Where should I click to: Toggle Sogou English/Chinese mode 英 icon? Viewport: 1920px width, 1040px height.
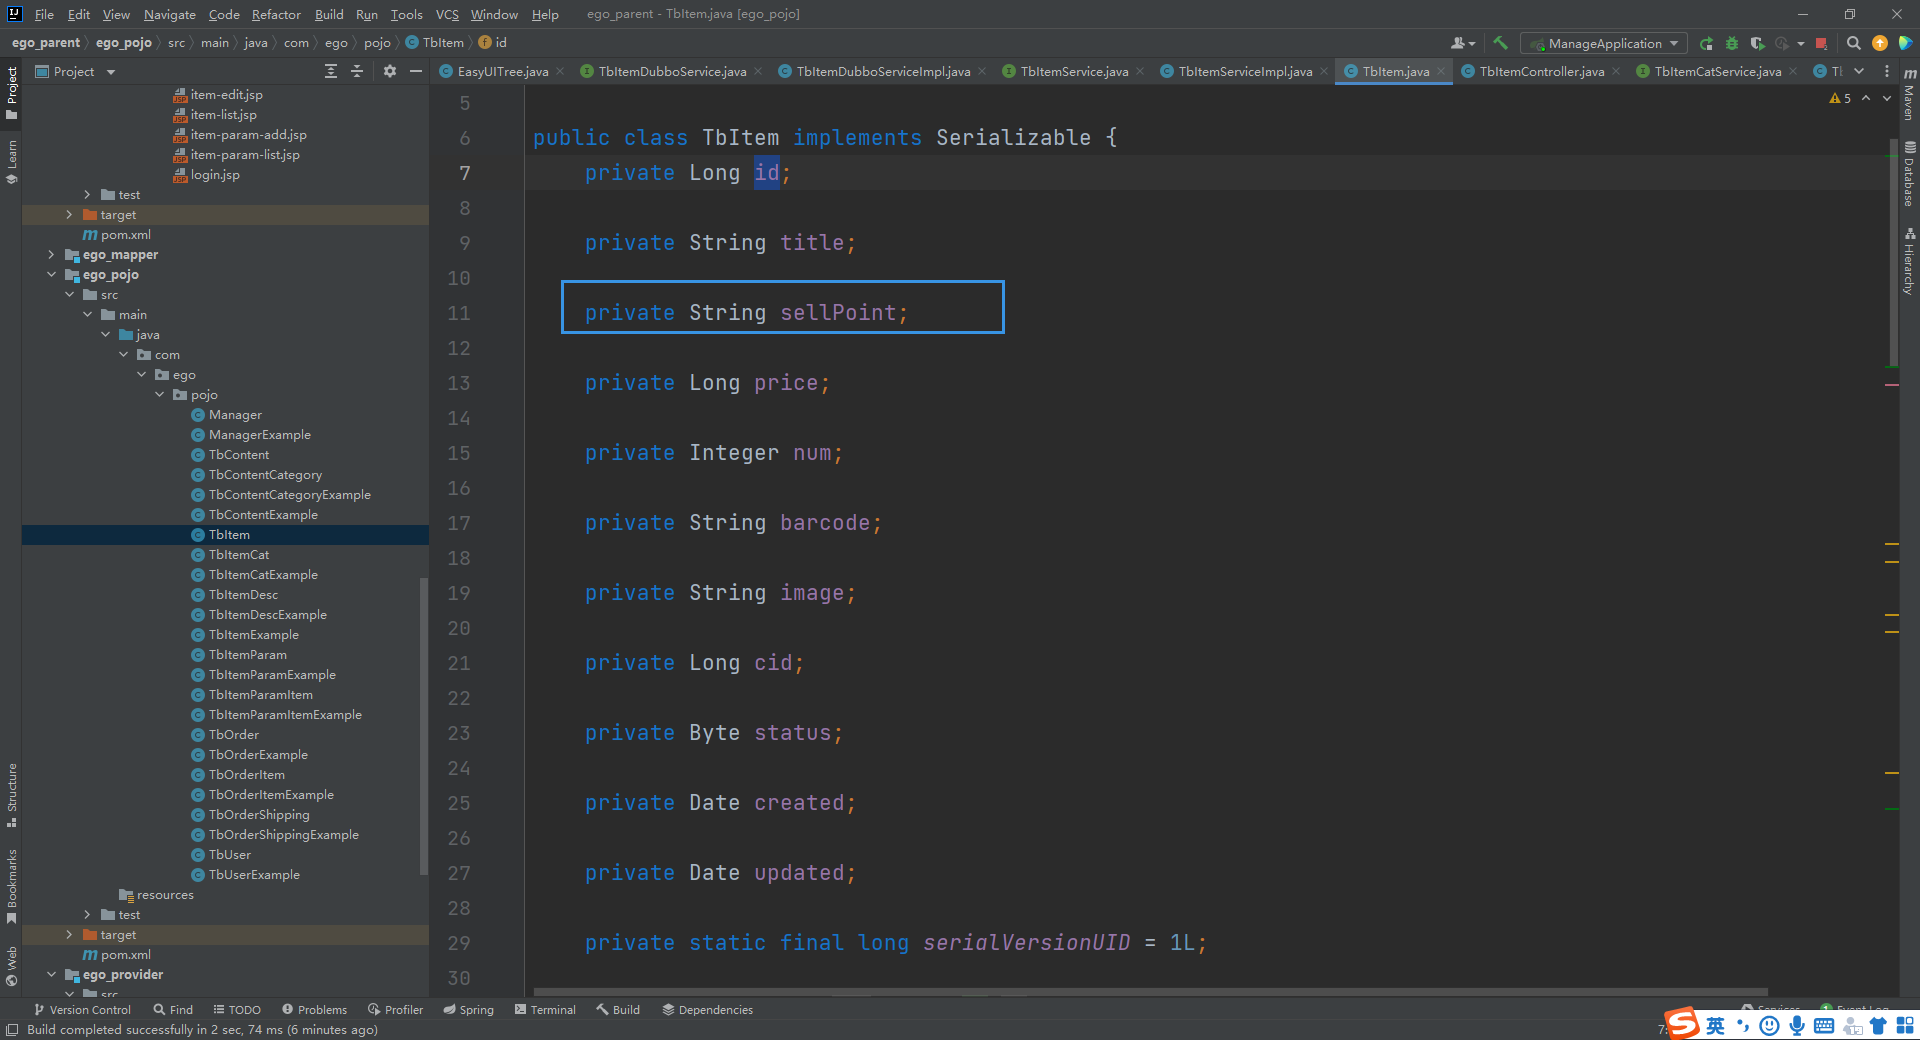point(1716,1025)
